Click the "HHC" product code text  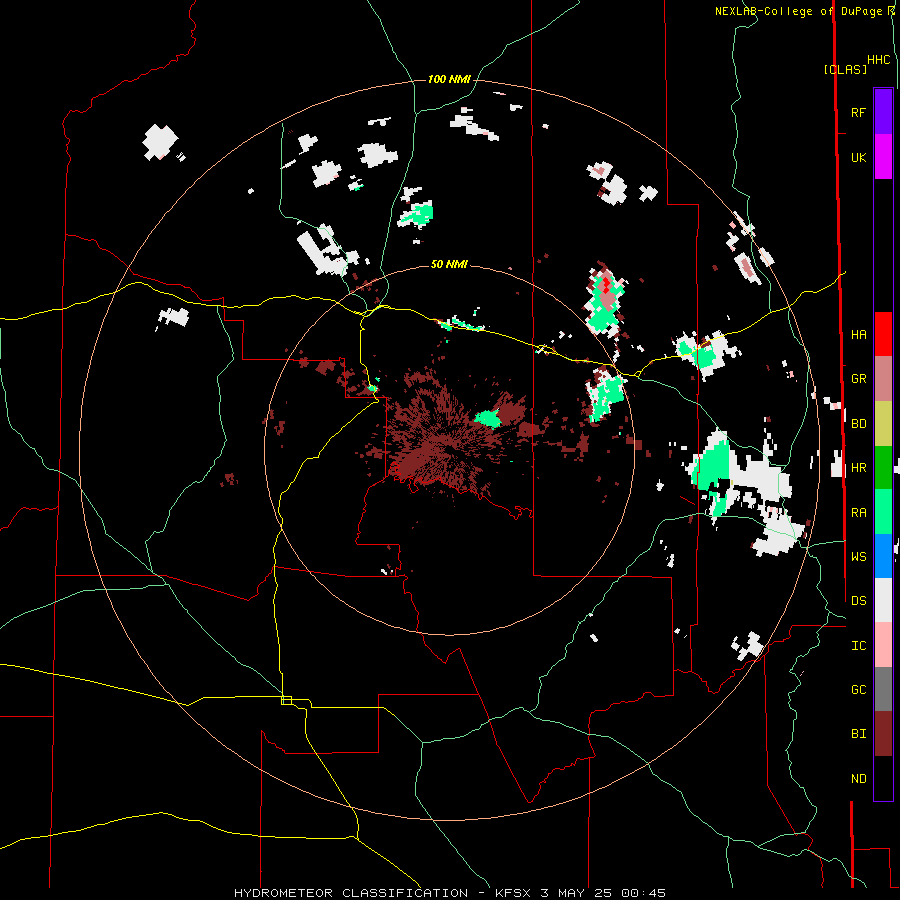pos(878,60)
